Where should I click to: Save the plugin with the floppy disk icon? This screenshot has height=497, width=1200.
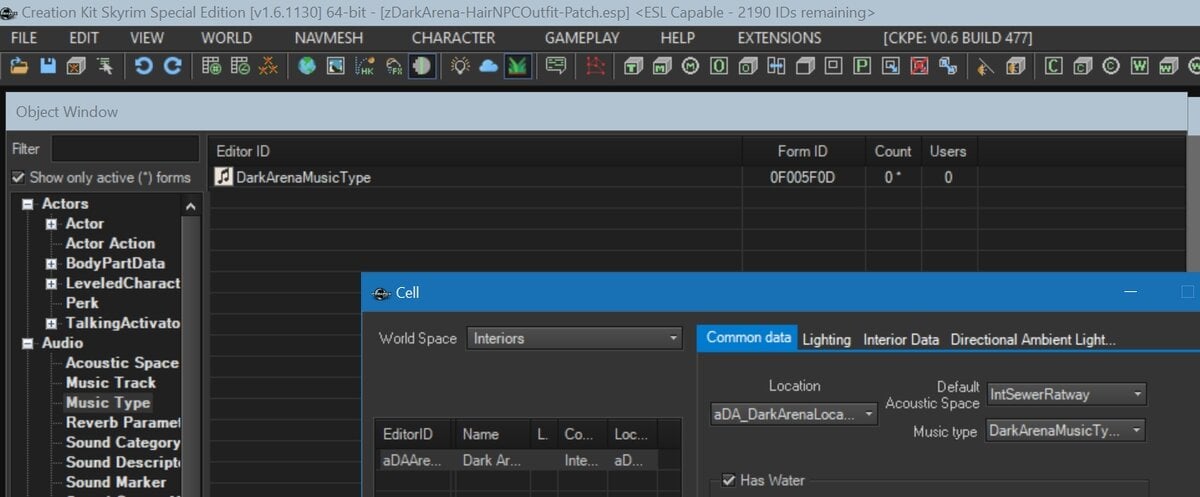(47, 66)
